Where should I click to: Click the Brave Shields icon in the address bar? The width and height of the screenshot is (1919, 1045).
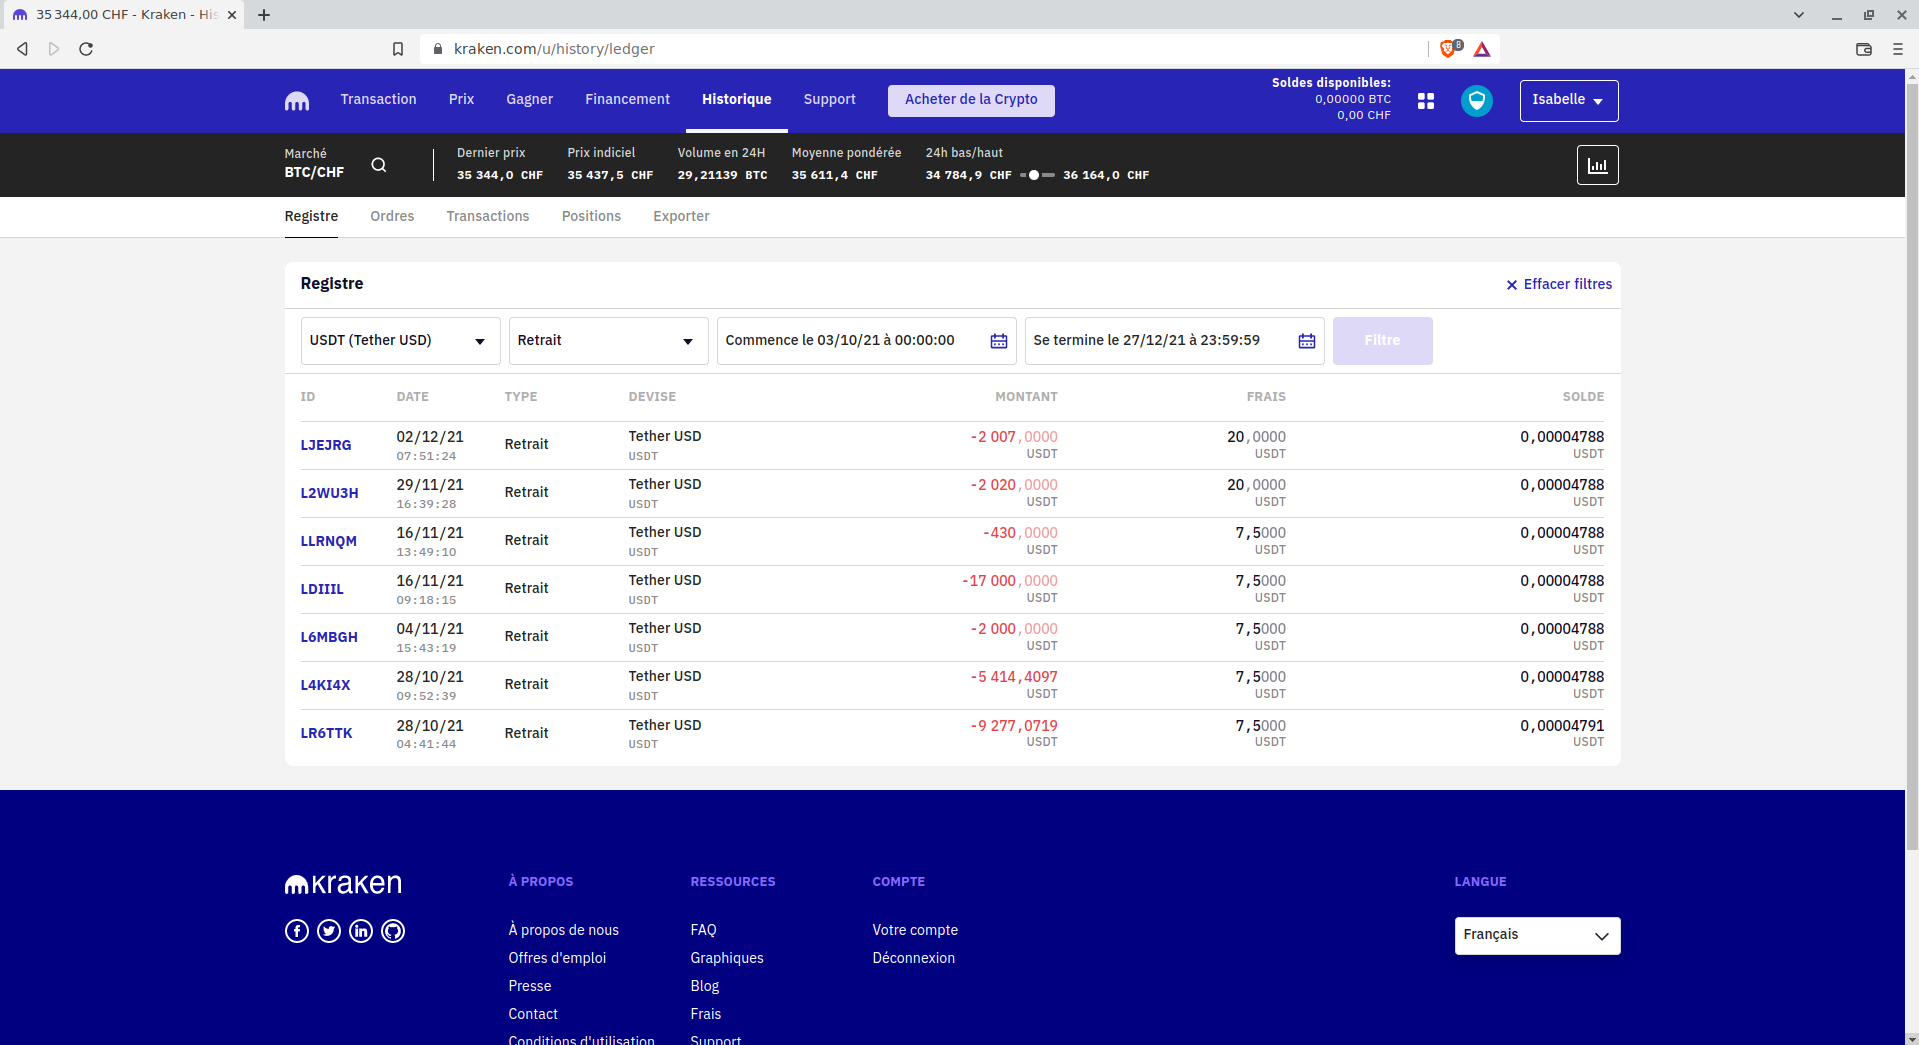point(1449,49)
